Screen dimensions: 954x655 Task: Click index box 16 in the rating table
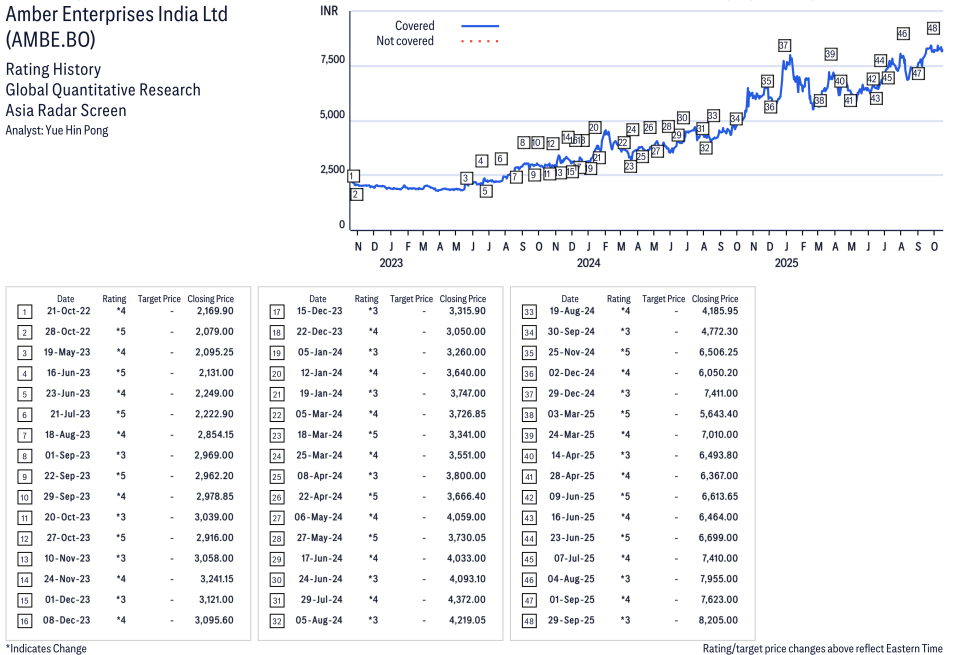click(25, 620)
